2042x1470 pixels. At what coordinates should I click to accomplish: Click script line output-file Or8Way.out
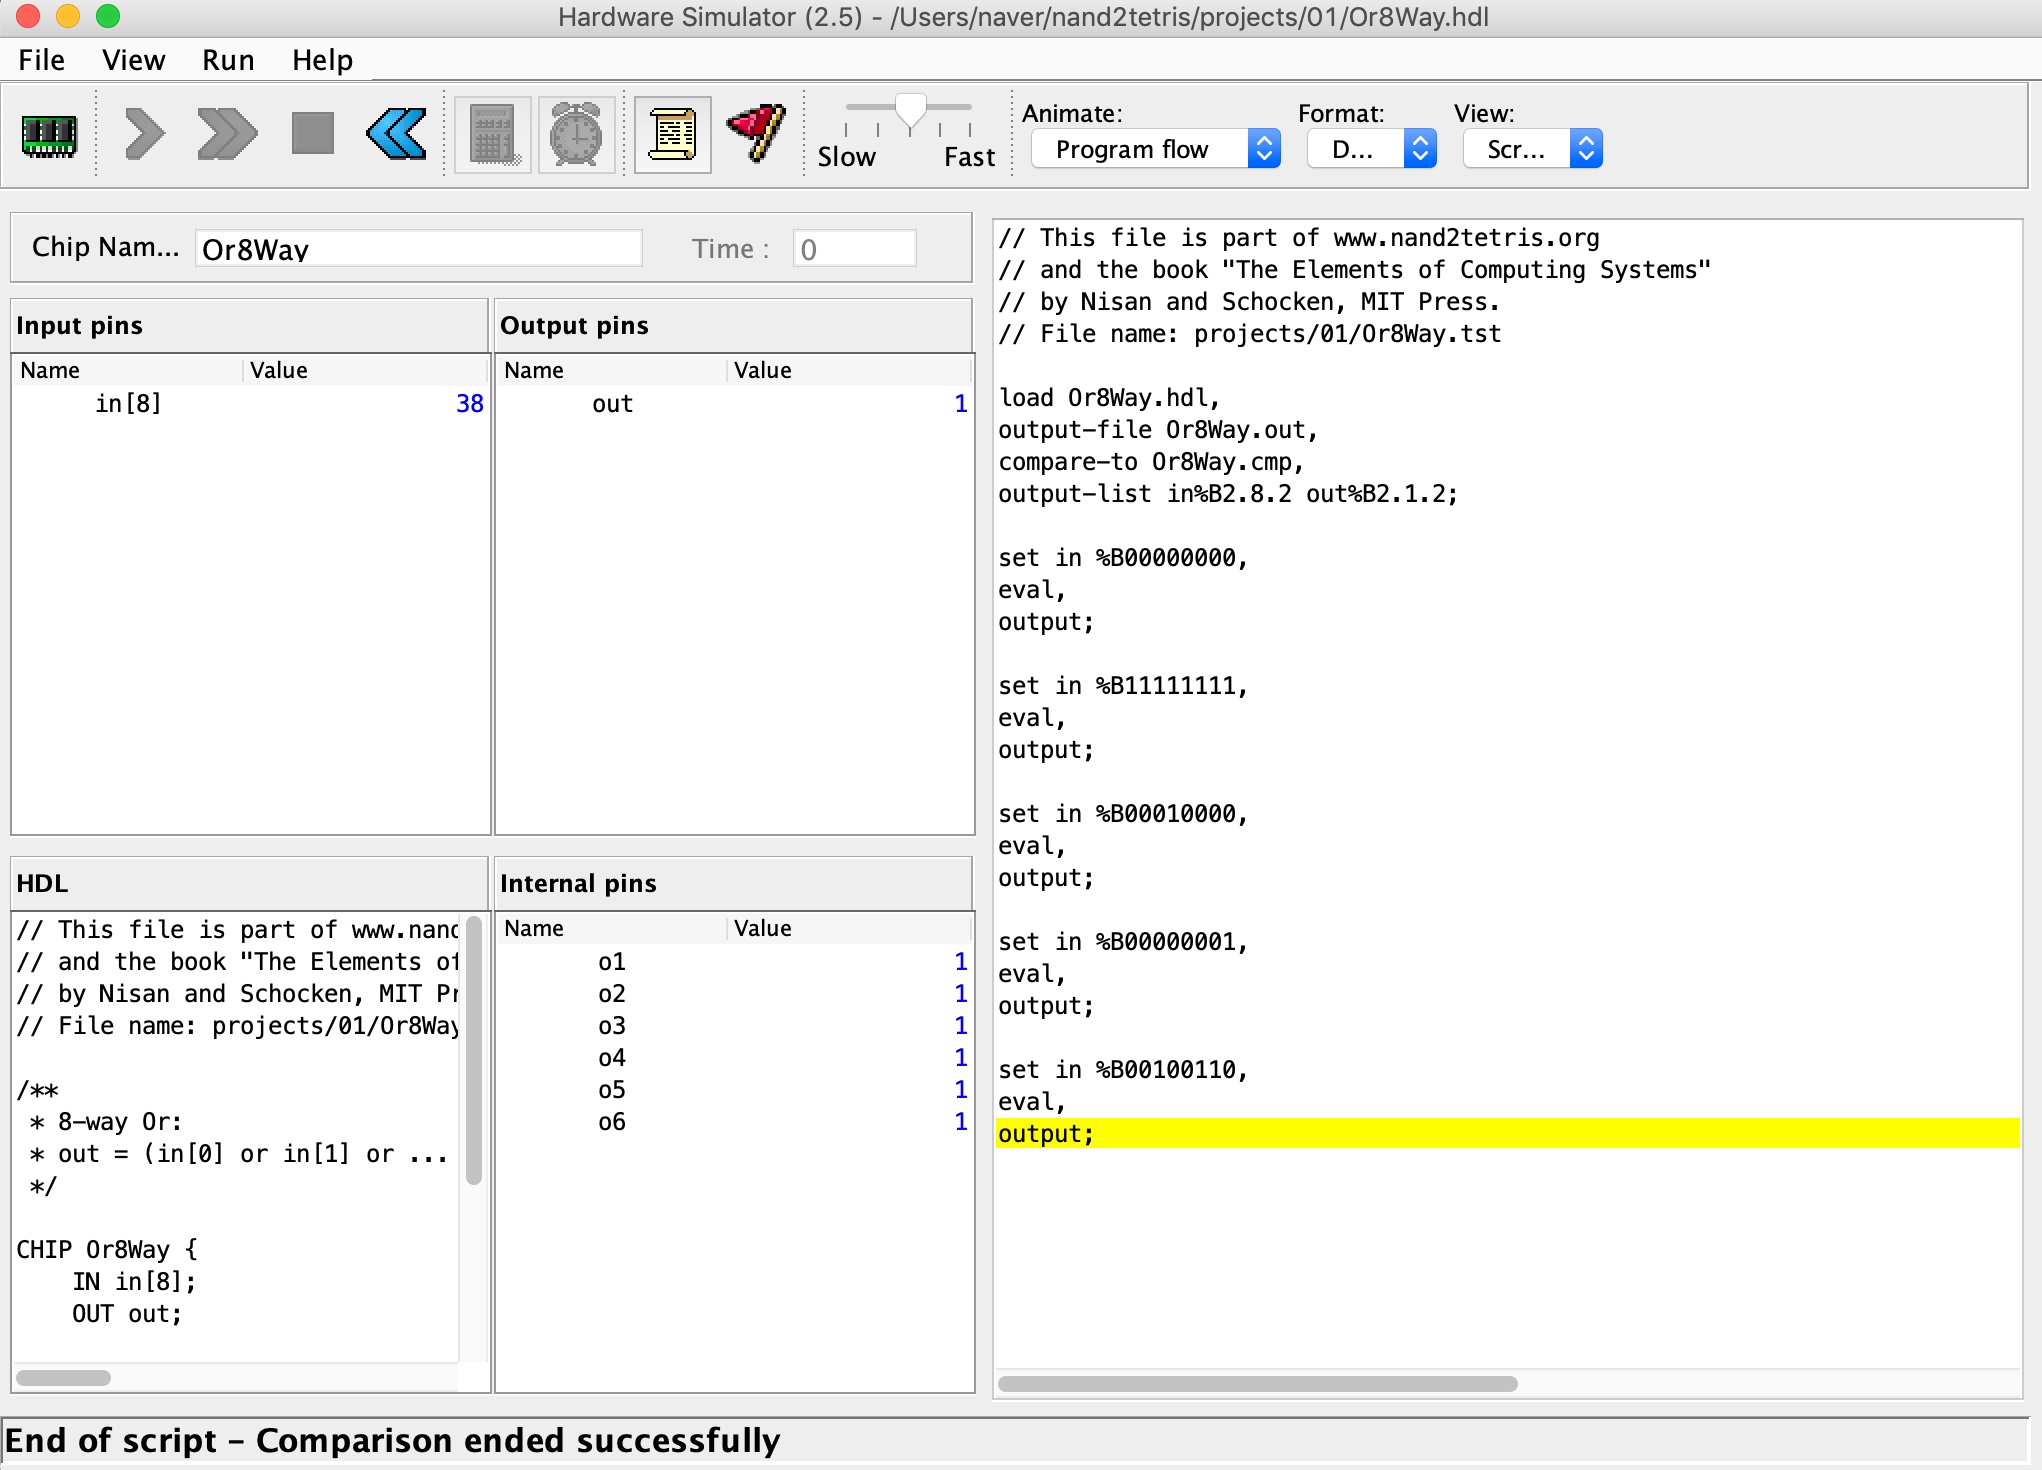[x=1158, y=429]
